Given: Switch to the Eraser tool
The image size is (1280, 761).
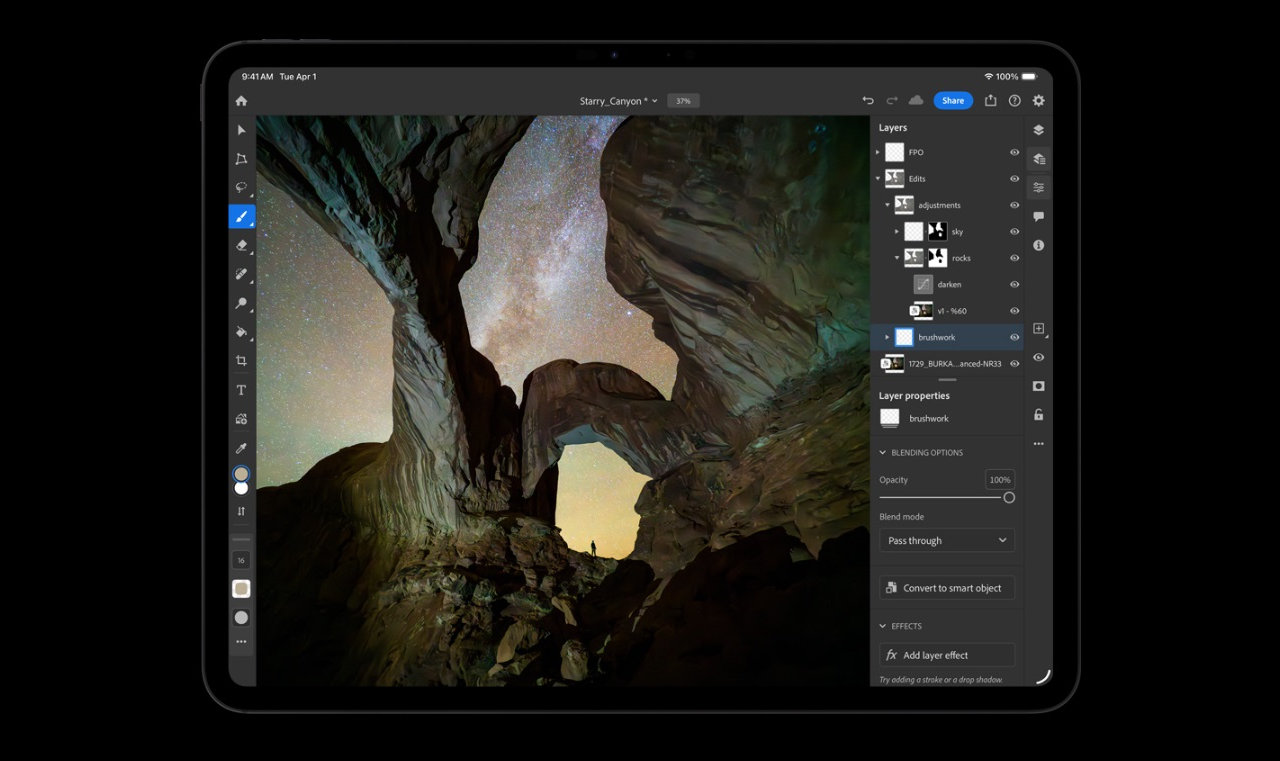Looking at the screenshot, I should (240, 245).
